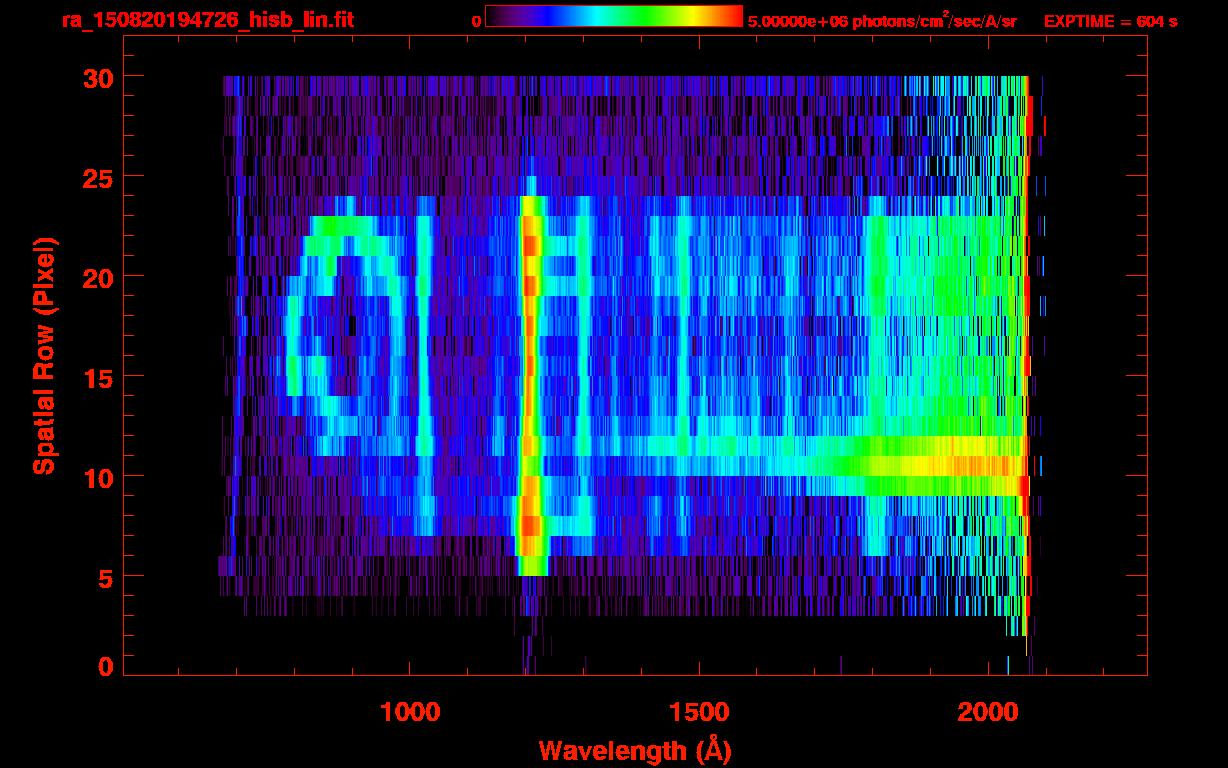
Task: Click the x-axis tick label 1500
Action: 699,711
